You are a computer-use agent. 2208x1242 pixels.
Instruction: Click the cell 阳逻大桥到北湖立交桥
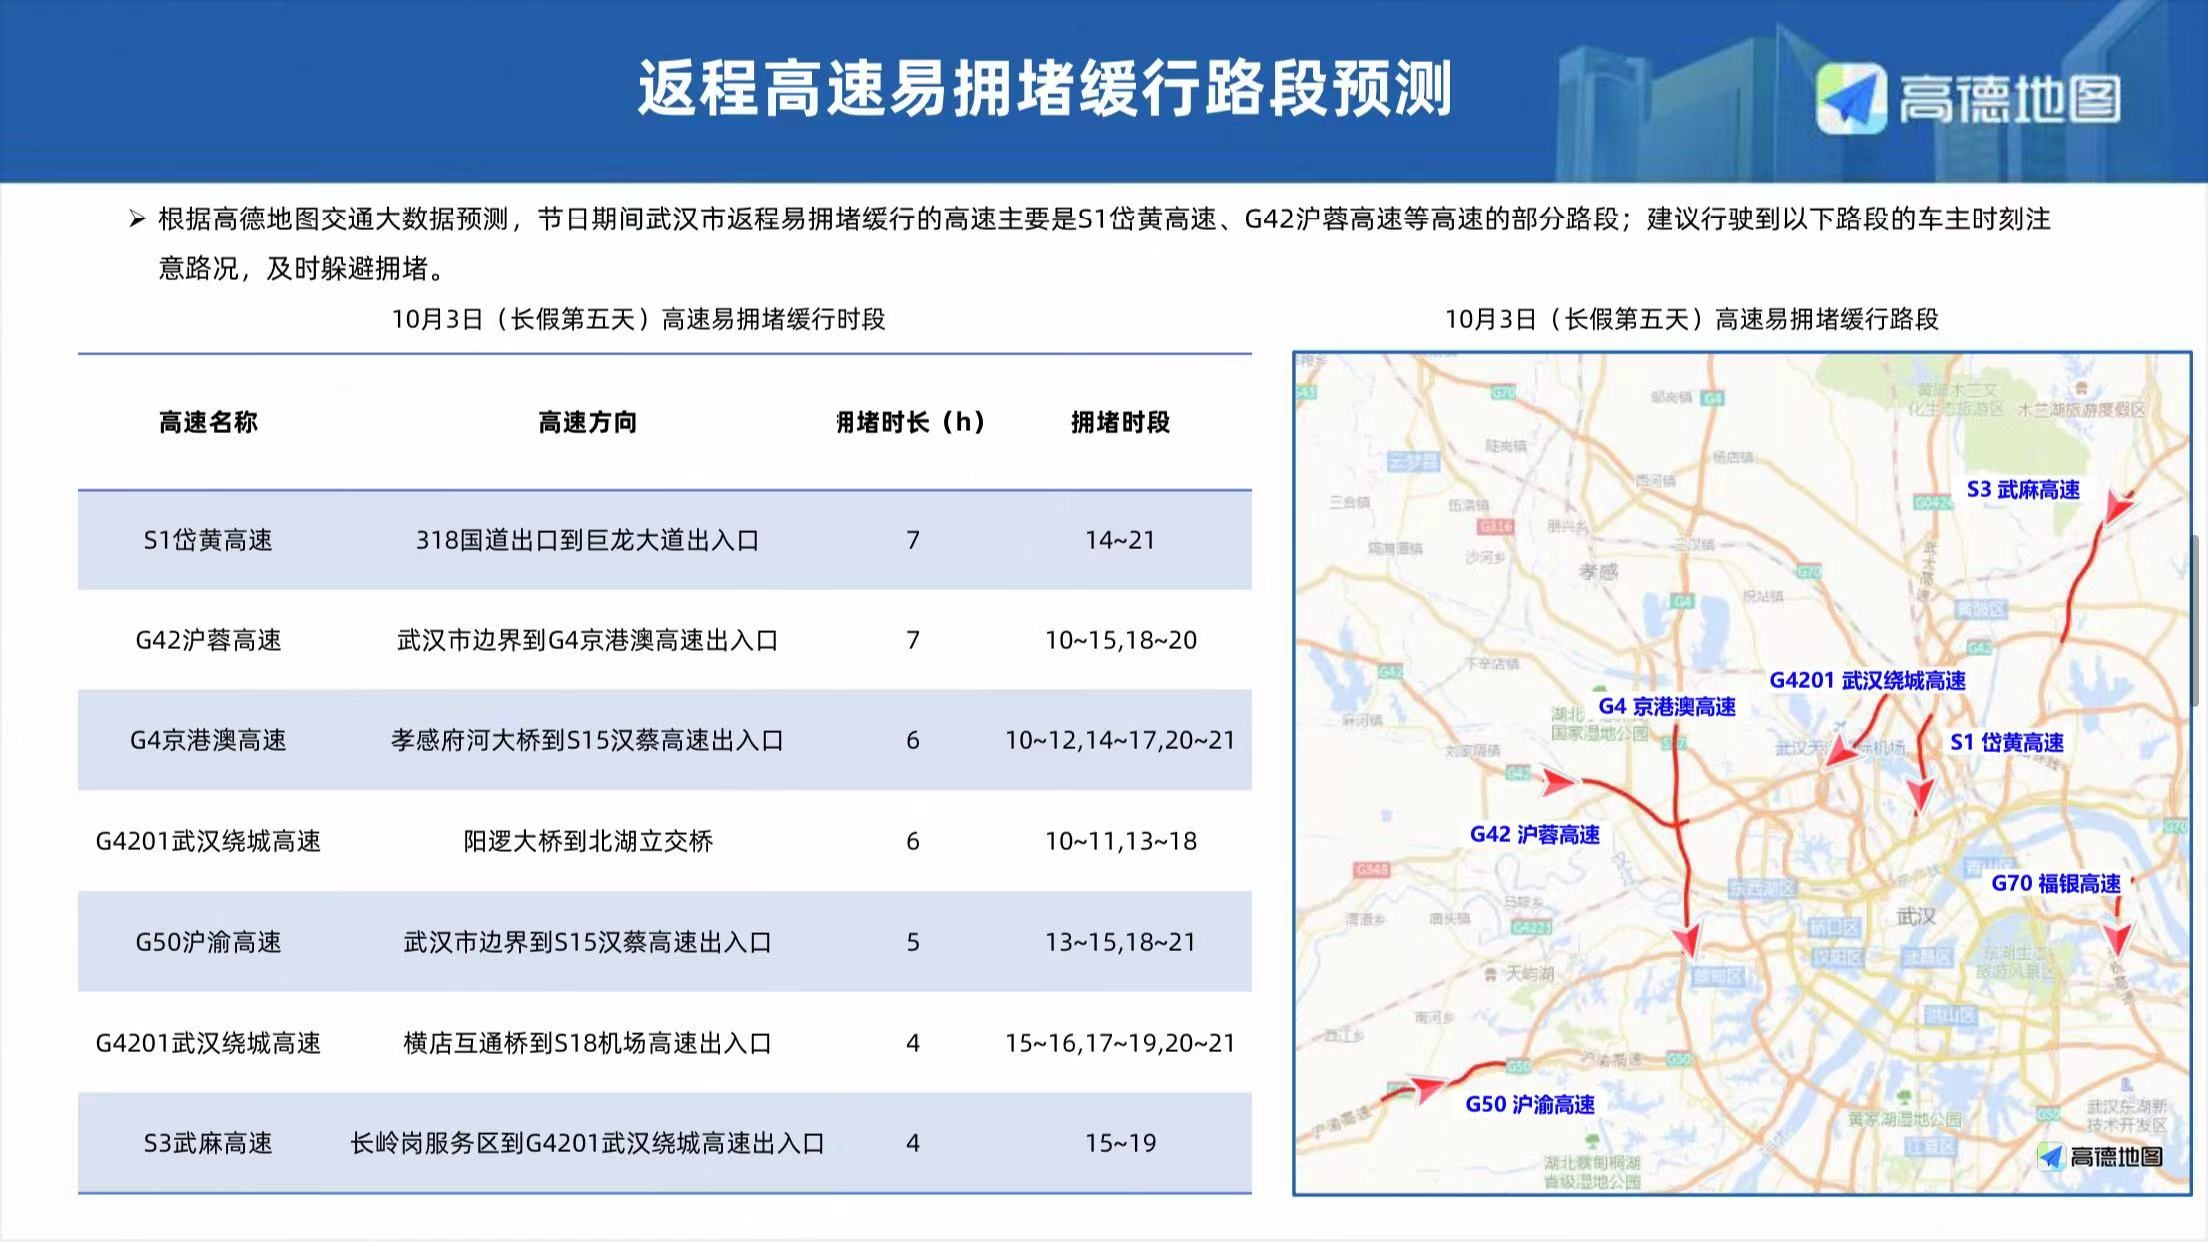click(587, 841)
